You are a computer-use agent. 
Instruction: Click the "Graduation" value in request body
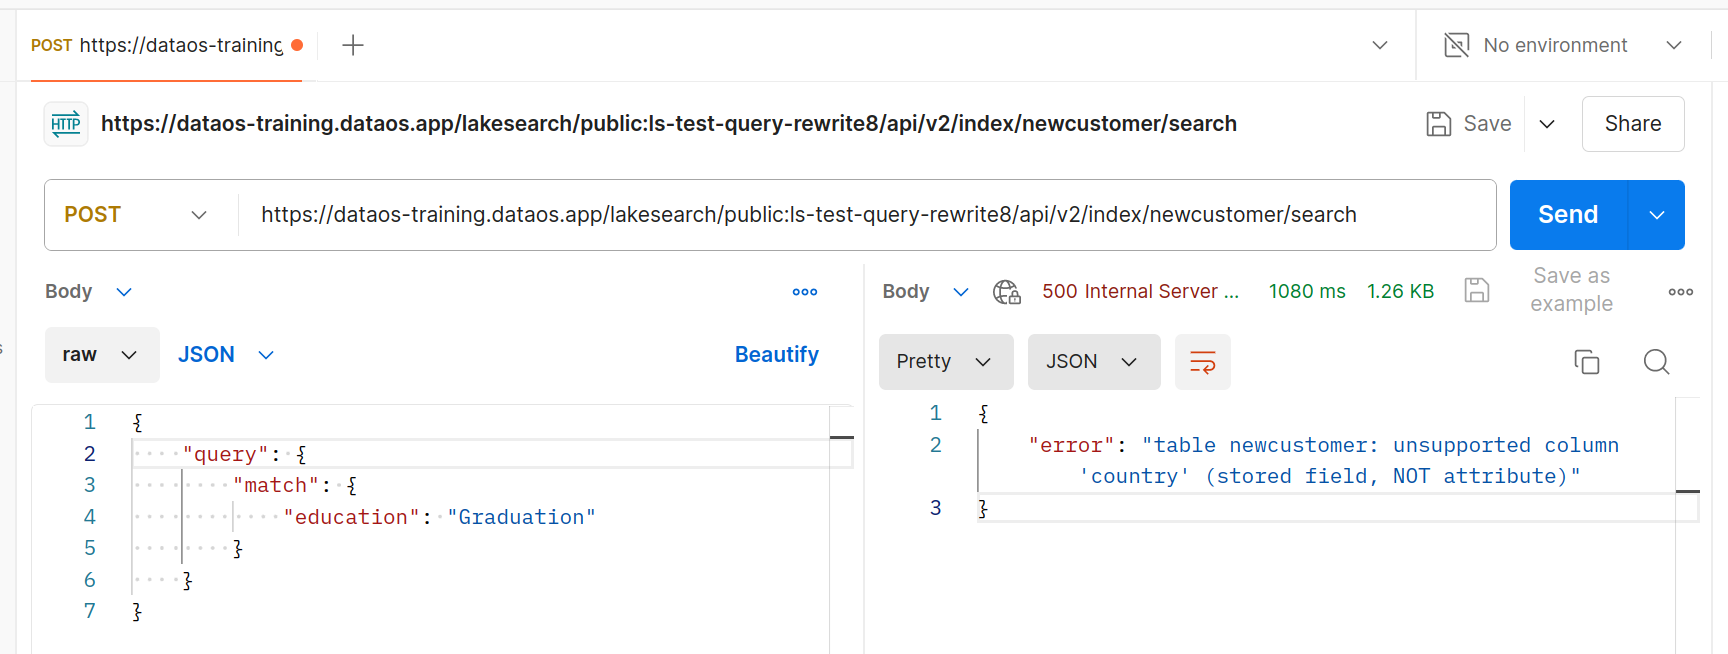coord(521,517)
